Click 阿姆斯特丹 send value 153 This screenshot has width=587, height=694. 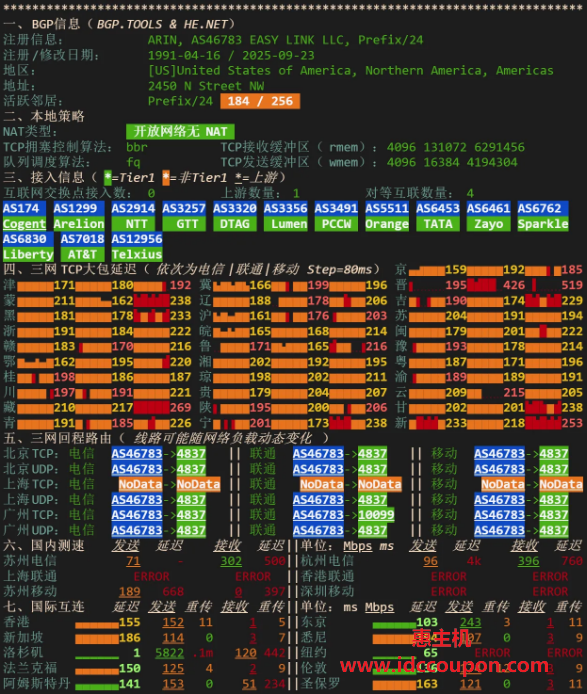click(173, 684)
